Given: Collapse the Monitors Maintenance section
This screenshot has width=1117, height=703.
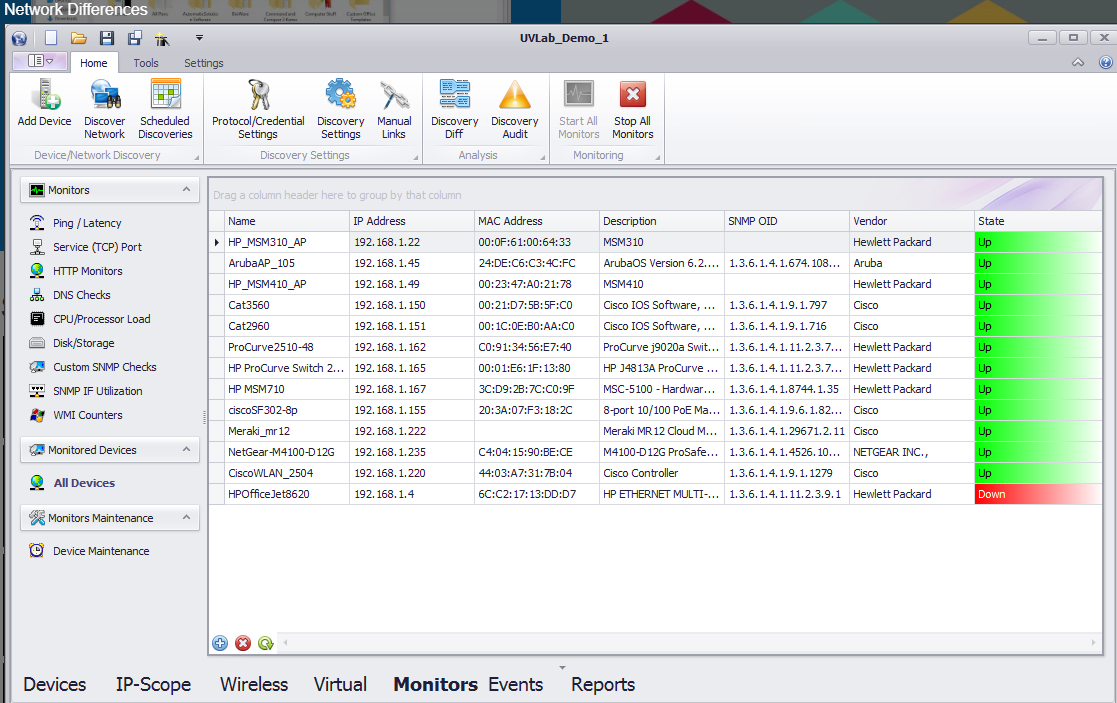Looking at the screenshot, I should (x=186, y=517).
